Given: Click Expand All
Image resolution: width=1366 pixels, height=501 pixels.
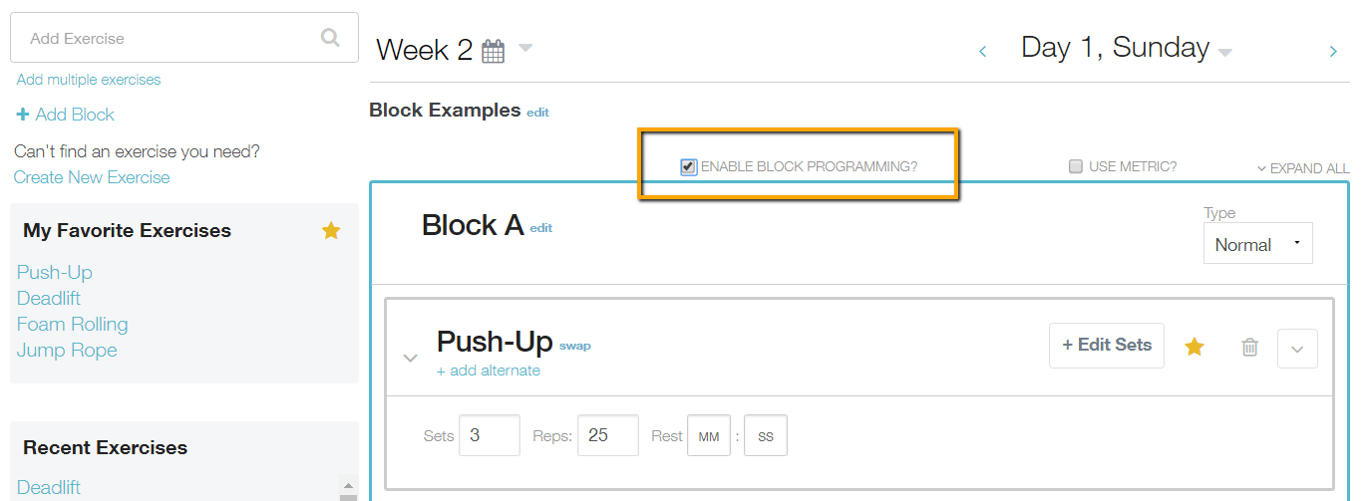Looking at the screenshot, I should [x=1303, y=169].
